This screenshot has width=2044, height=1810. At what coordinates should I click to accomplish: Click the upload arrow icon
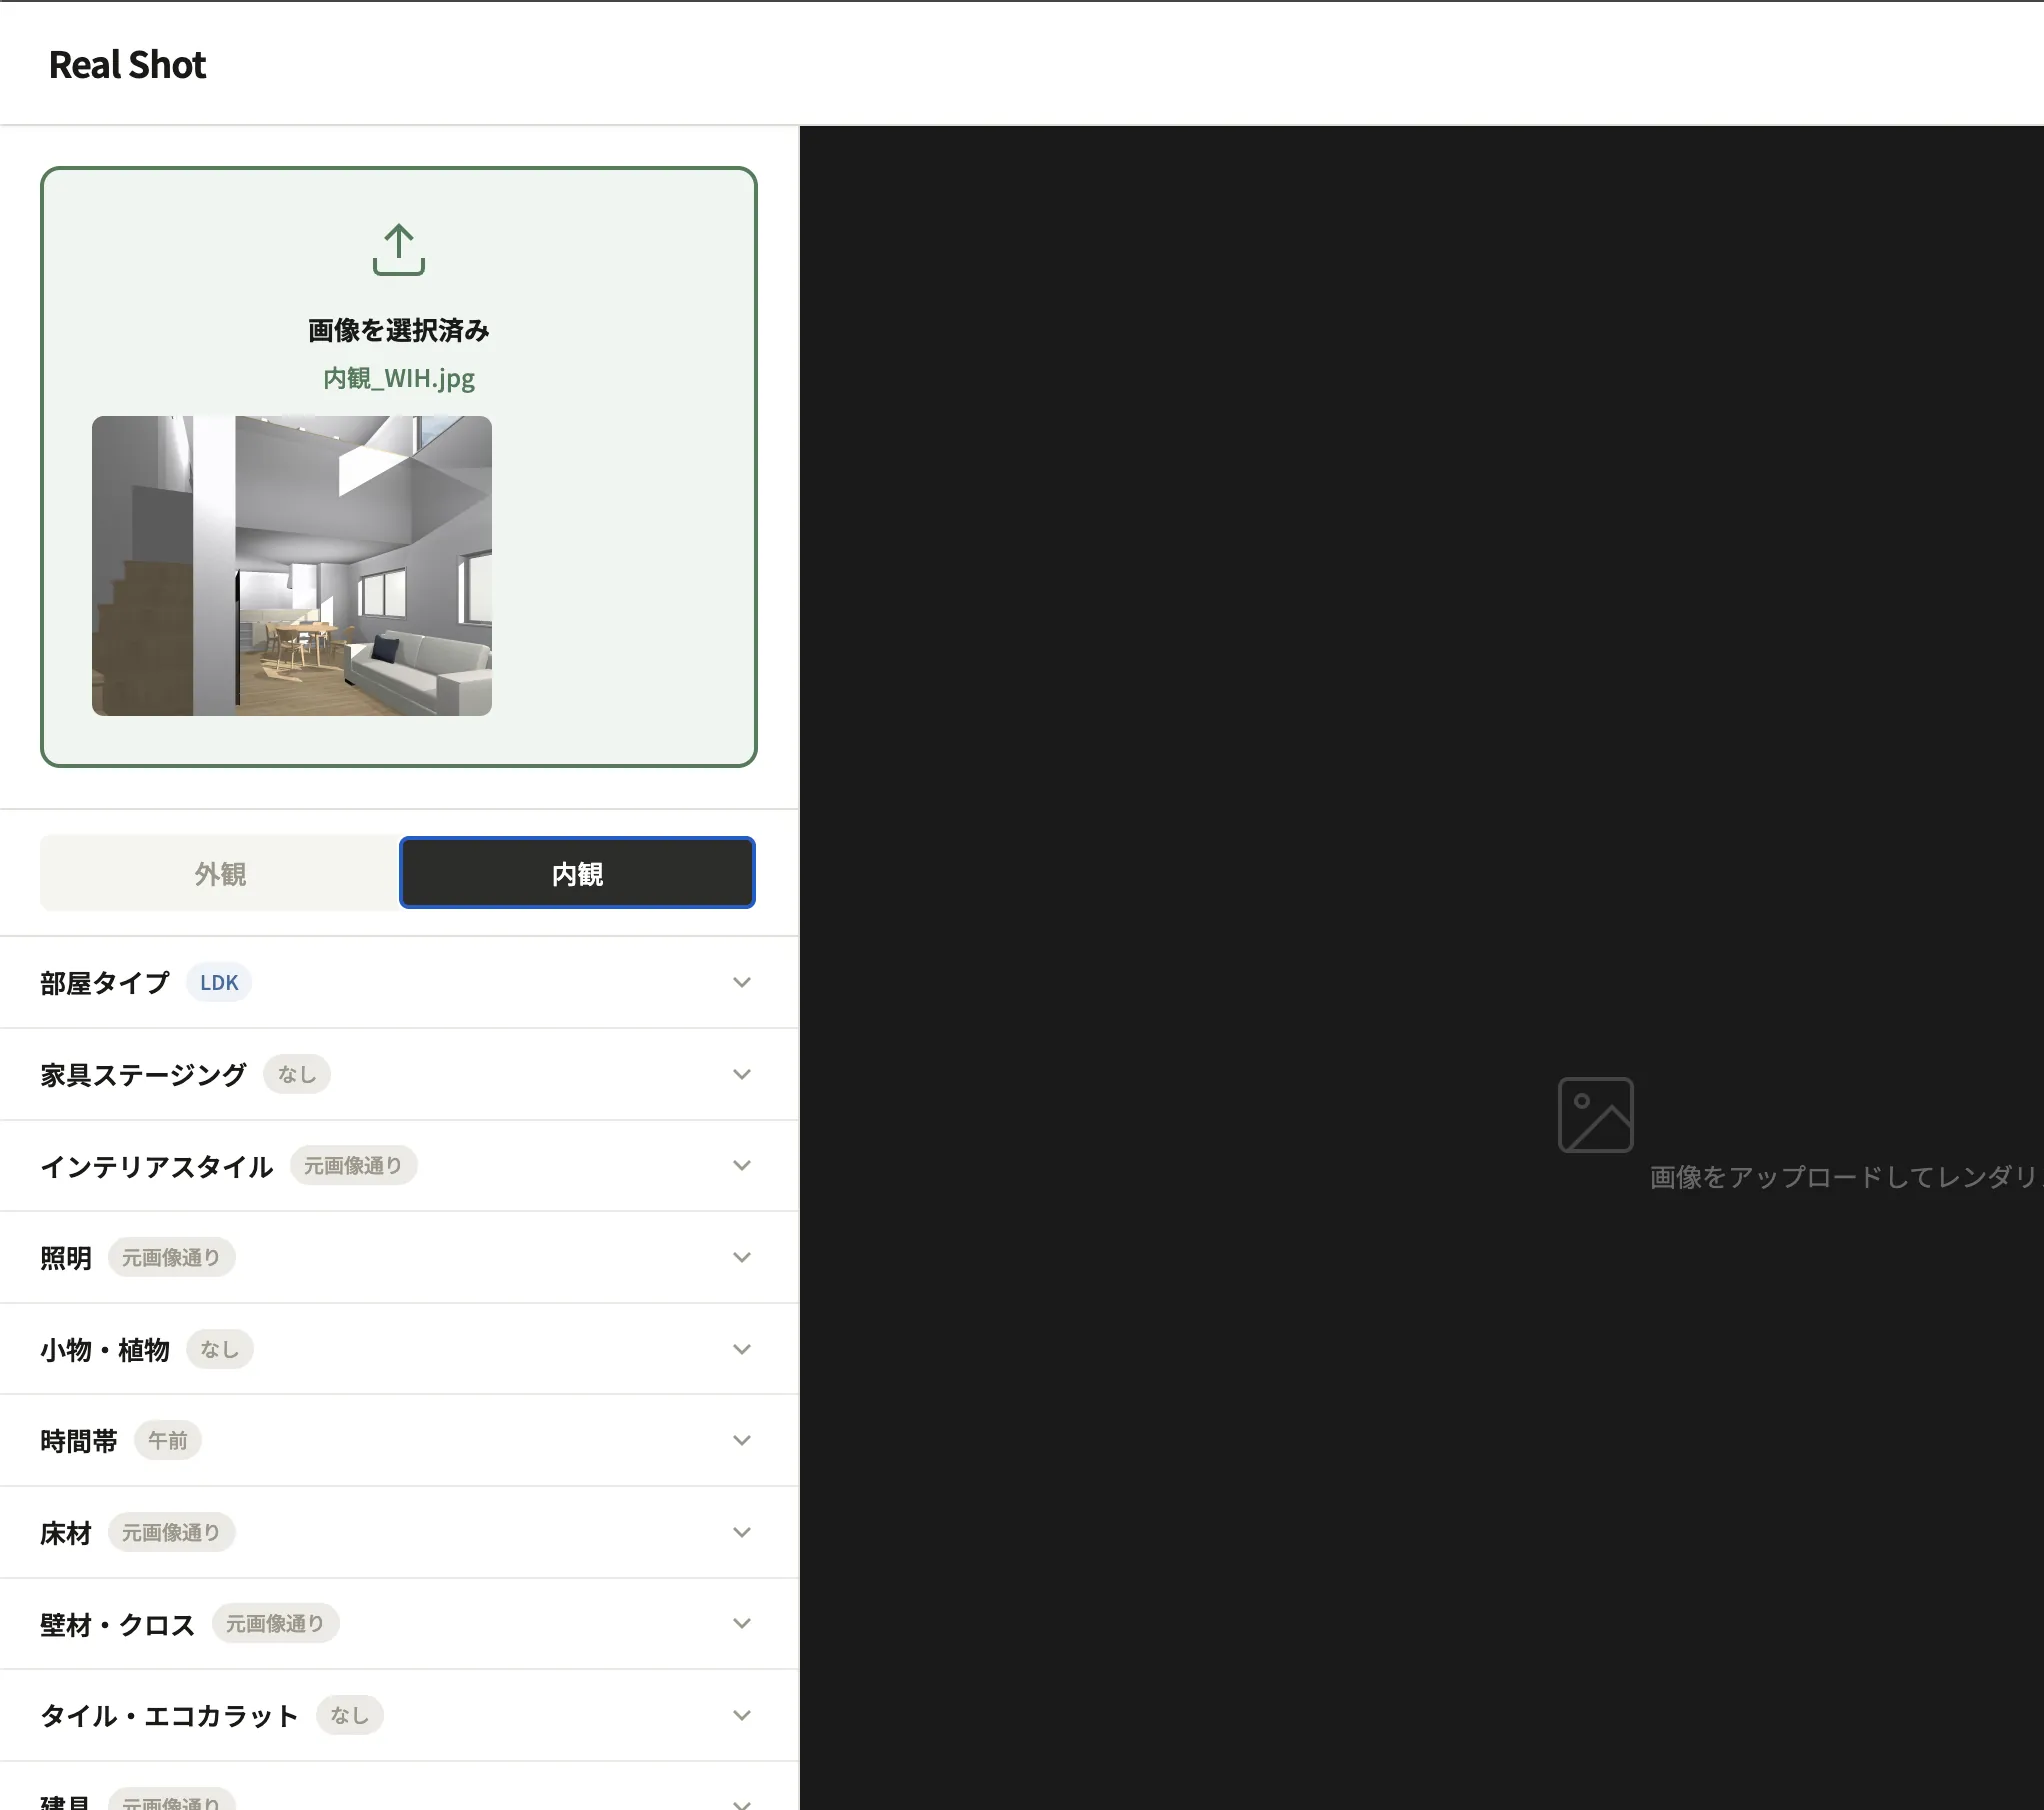click(x=399, y=249)
